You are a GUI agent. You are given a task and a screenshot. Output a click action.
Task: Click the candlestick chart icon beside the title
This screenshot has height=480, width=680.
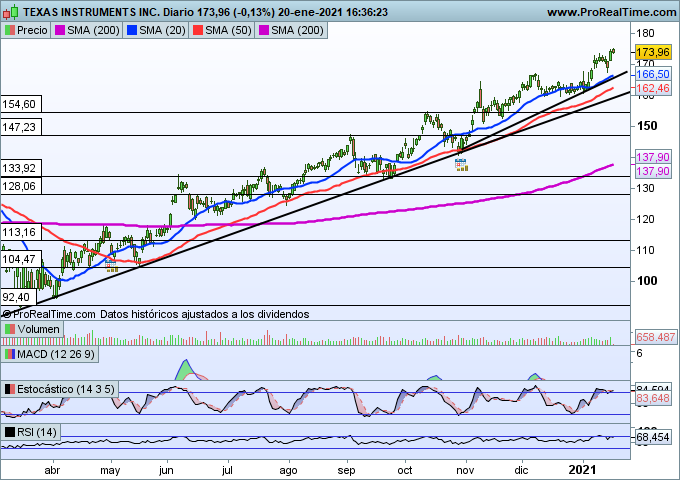[x=10, y=12]
